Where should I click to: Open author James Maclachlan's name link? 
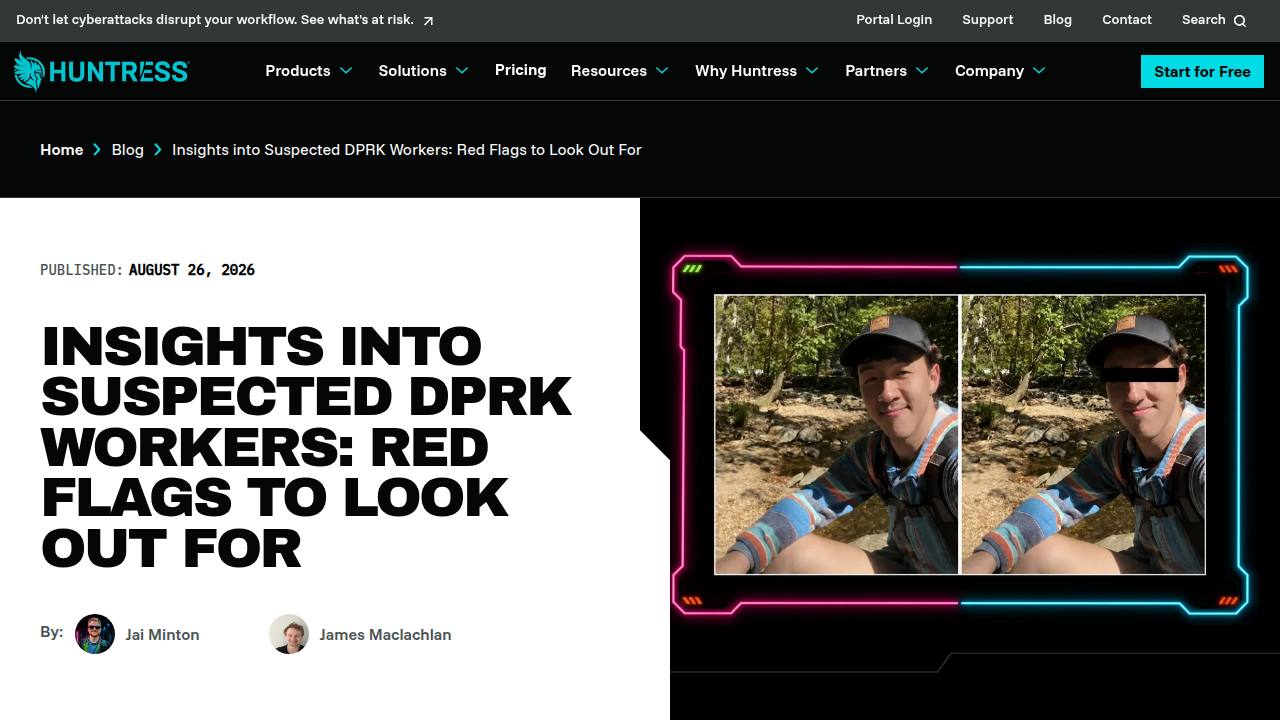385,635
